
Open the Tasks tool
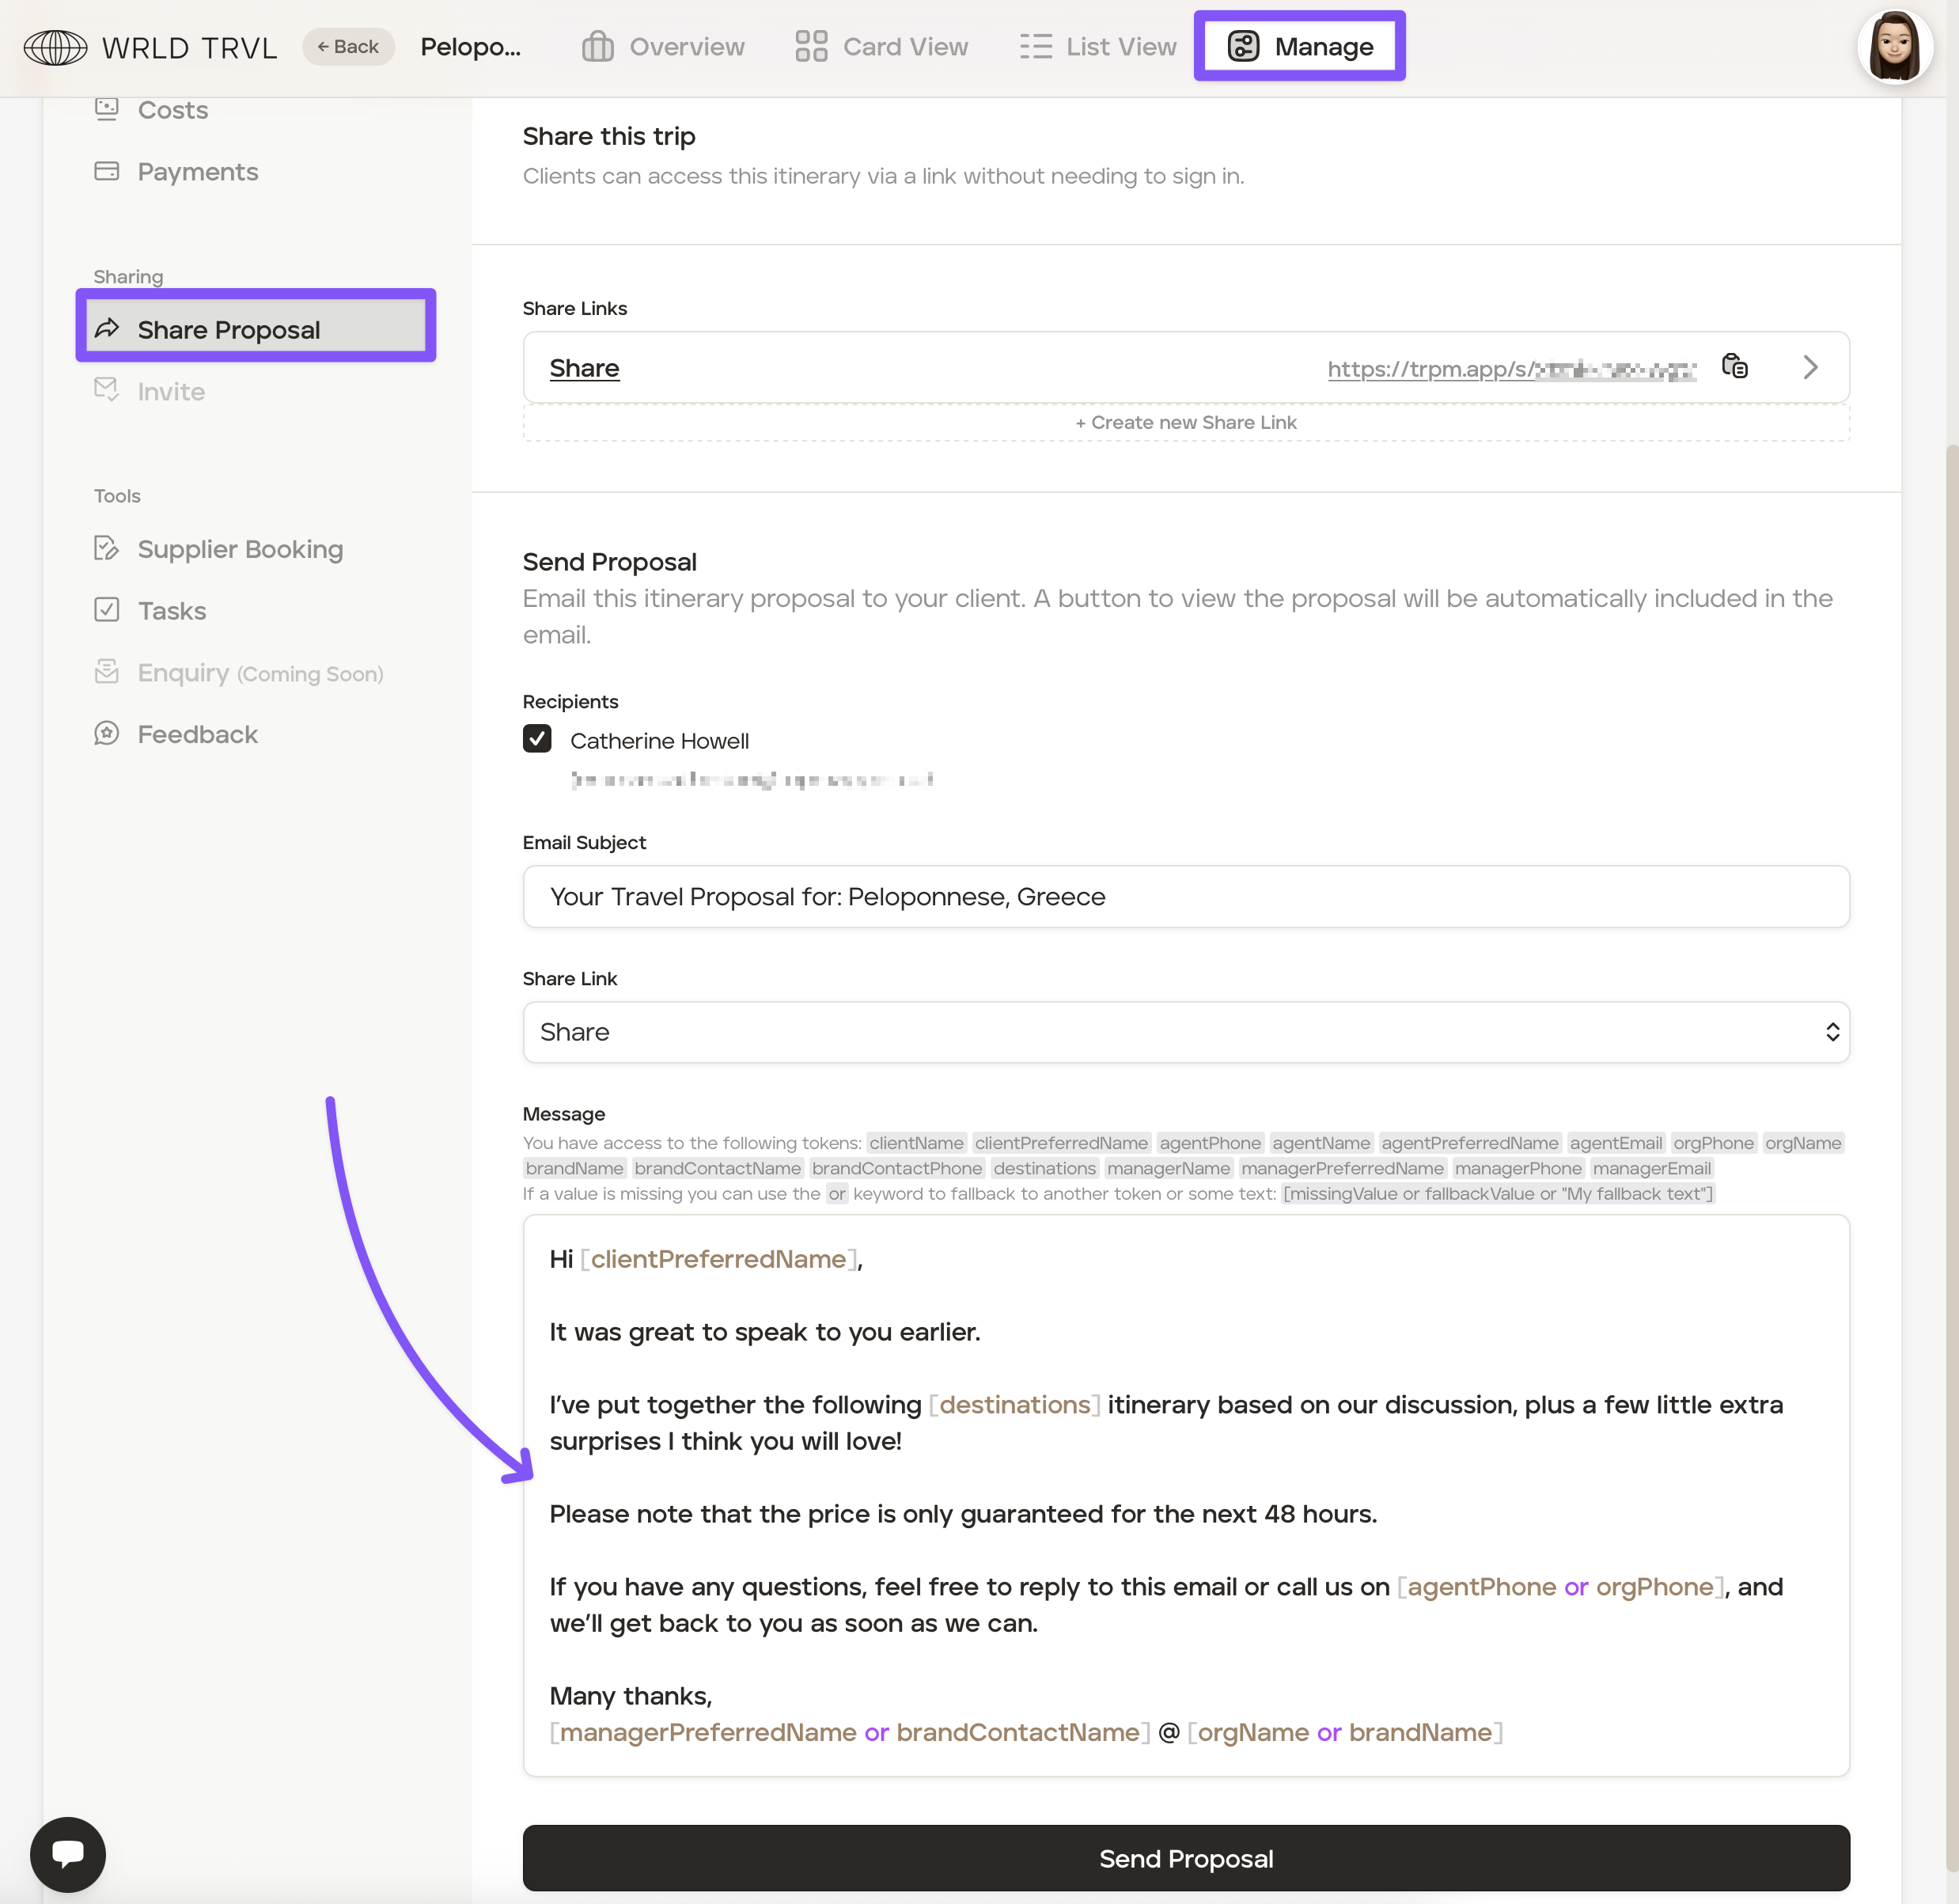pyautogui.click(x=171, y=611)
